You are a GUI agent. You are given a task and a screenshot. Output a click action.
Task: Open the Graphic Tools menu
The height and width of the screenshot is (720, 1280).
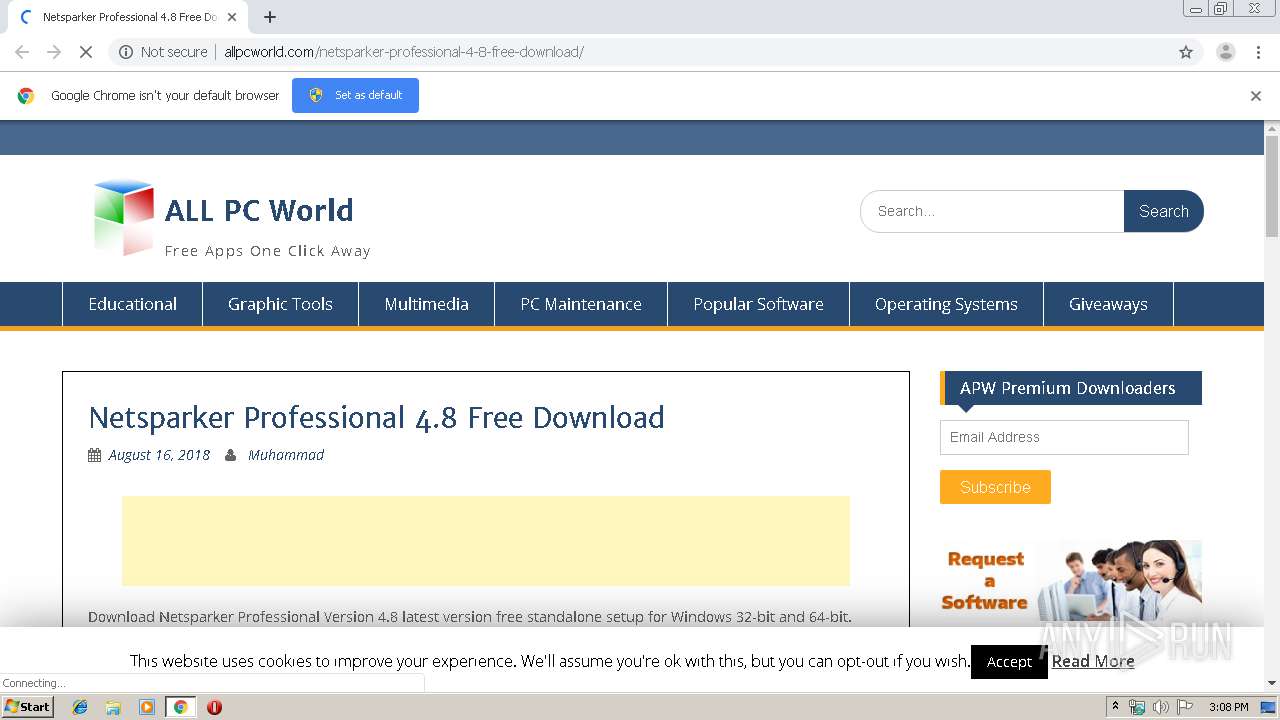pos(280,304)
